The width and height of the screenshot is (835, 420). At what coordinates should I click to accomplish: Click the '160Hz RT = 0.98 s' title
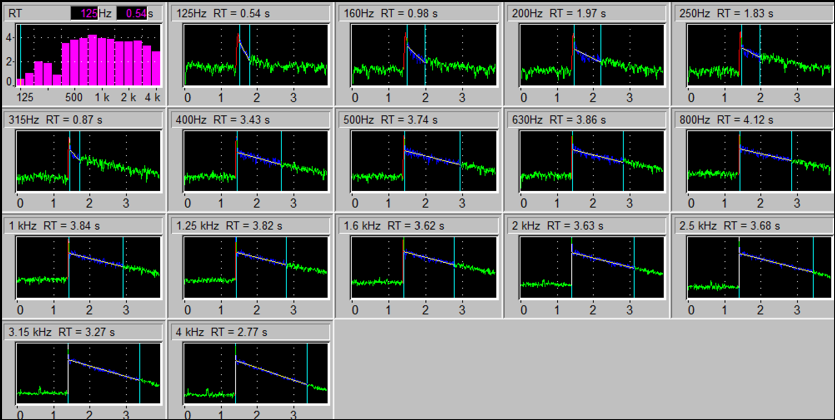(x=391, y=13)
